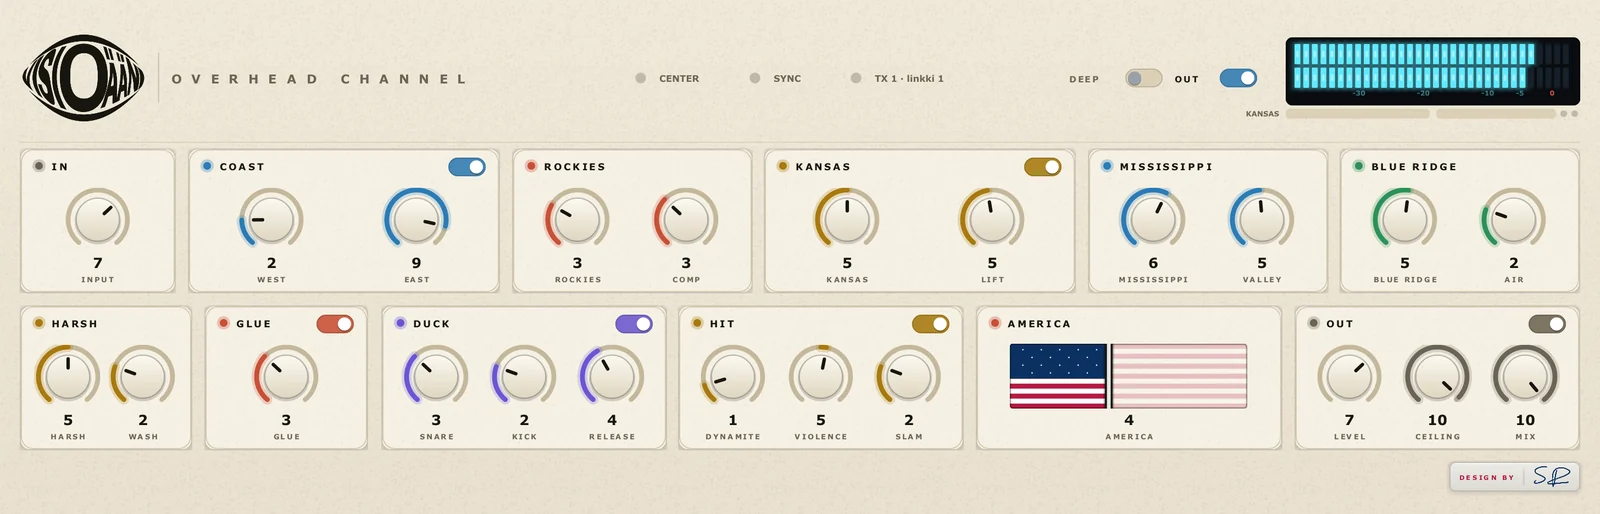Click the VALLEY knob
This screenshot has height=514, width=1600.
(1262, 219)
